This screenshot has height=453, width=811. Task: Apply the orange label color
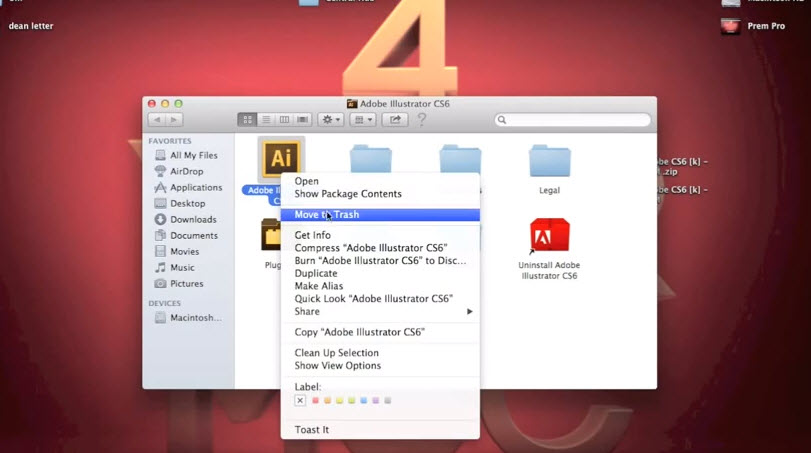click(x=327, y=400)
